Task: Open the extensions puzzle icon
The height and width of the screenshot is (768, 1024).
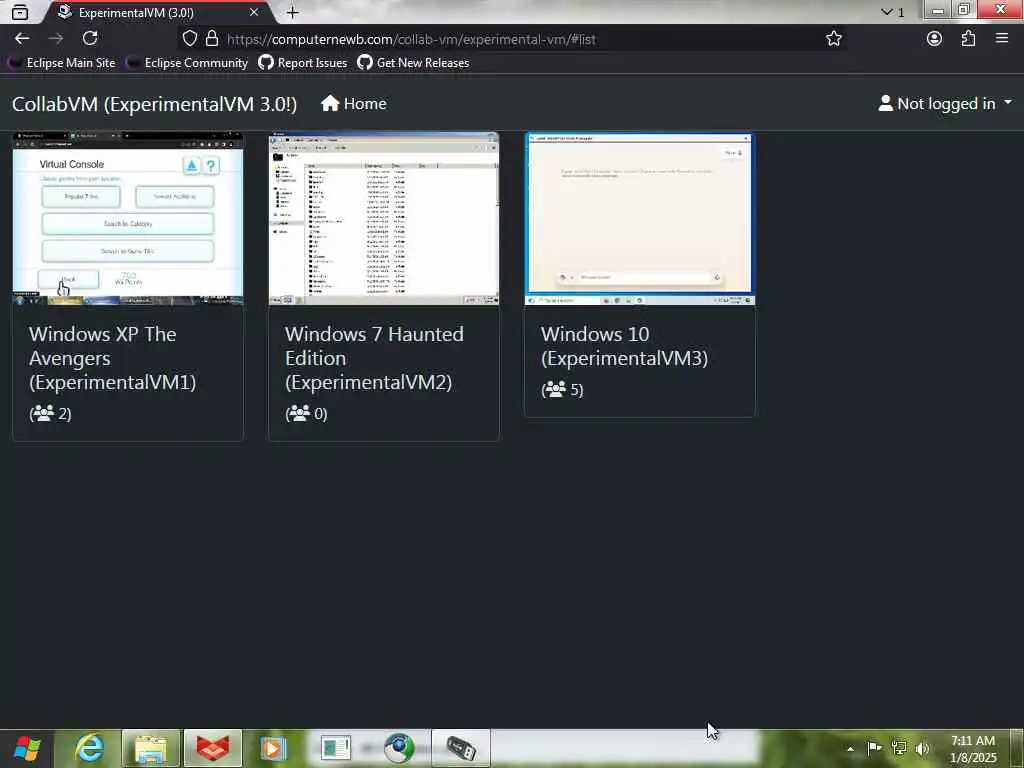Action: pos(968,39)
